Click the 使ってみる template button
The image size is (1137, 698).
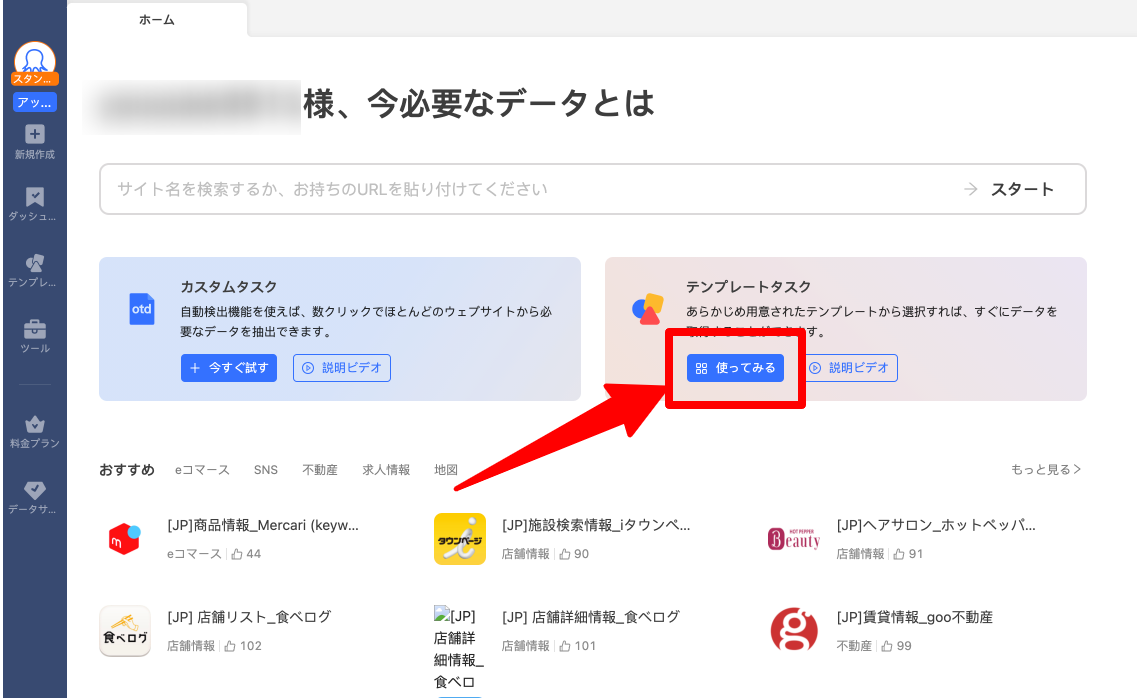tap(735, 368)
